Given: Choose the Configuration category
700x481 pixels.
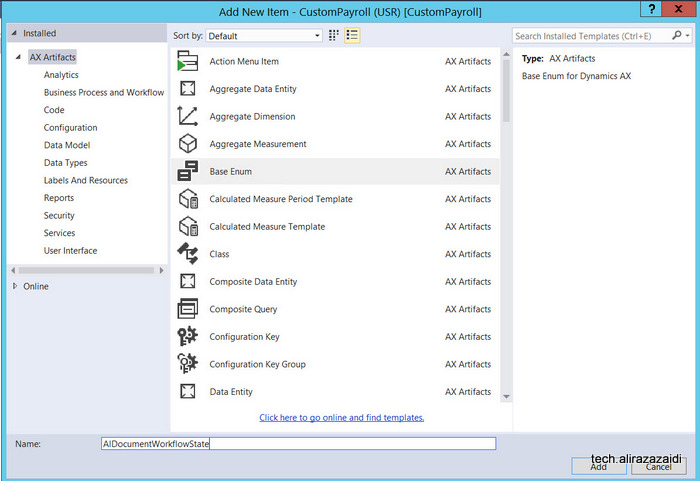Looking at the screenshot, I should [71, 127].
